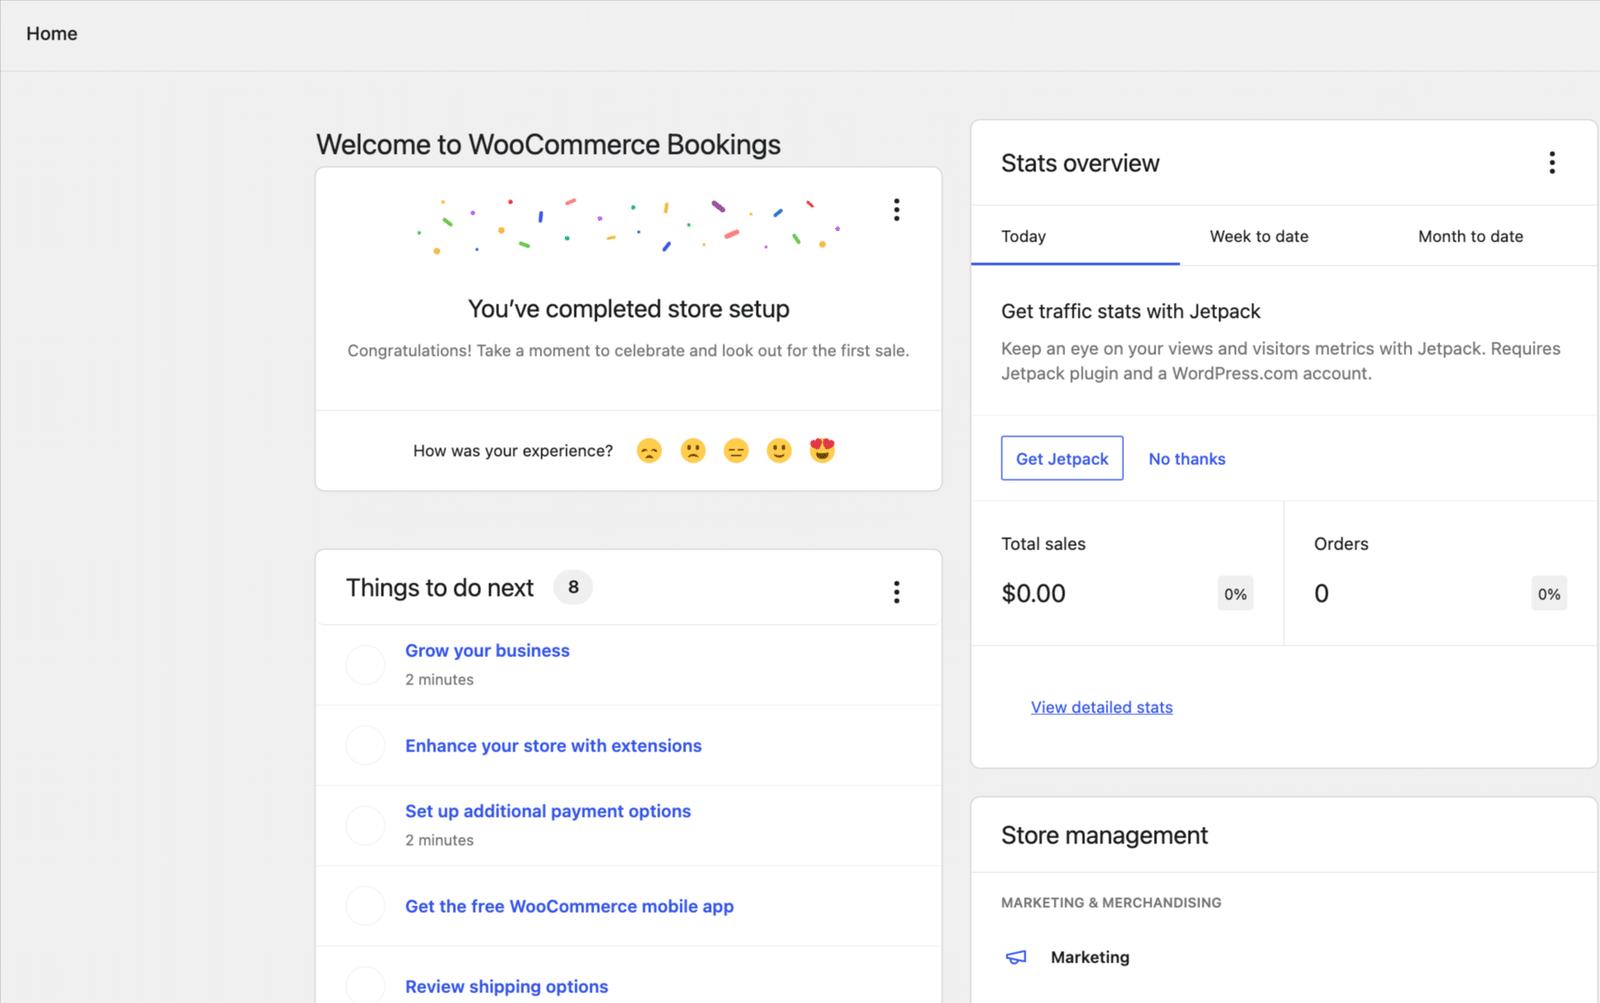Open Get the free WooCommerce mobile app
This screenshot has height=1003, width=1600.
point(569,906)
